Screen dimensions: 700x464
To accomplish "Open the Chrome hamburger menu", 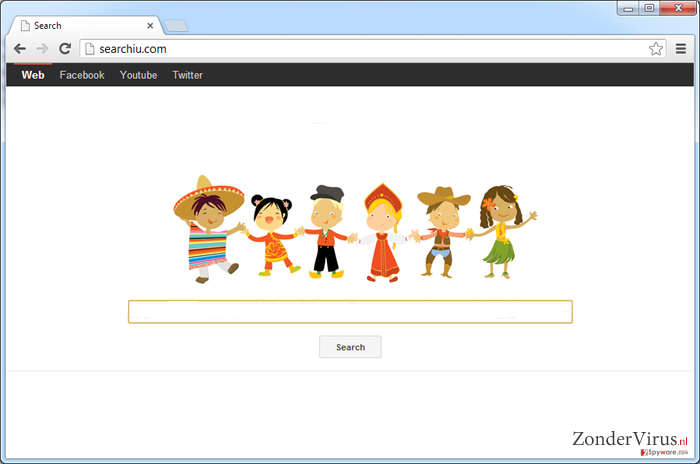I will point(680,49).
